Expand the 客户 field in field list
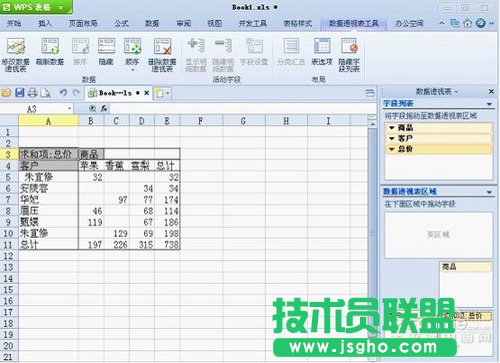This screenshot has height=363, width=500. point(392,138)
